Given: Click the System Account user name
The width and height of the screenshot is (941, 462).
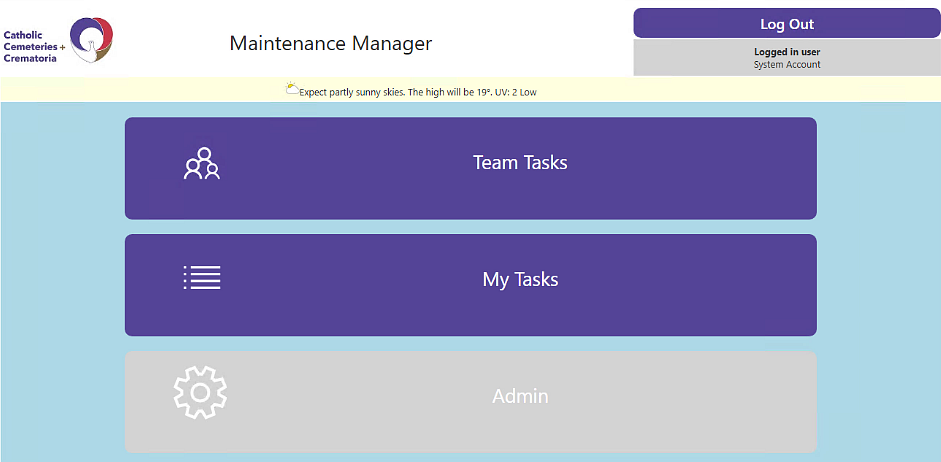Looking at the screenshot, I should pos(787,65).
